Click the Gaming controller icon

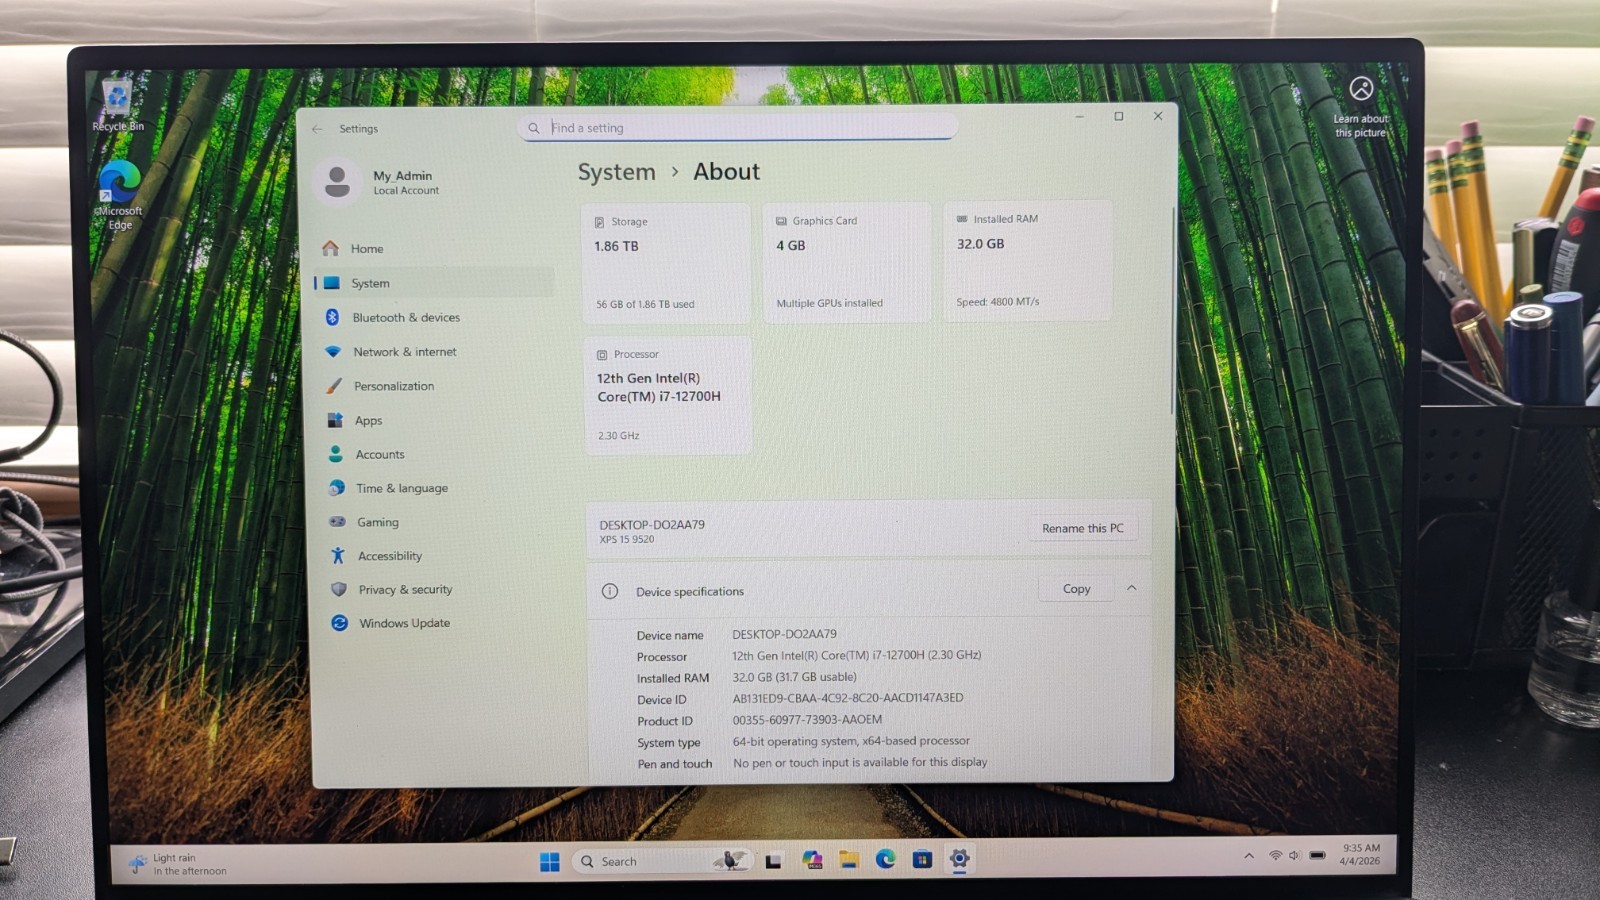click(x=338, y=522)
